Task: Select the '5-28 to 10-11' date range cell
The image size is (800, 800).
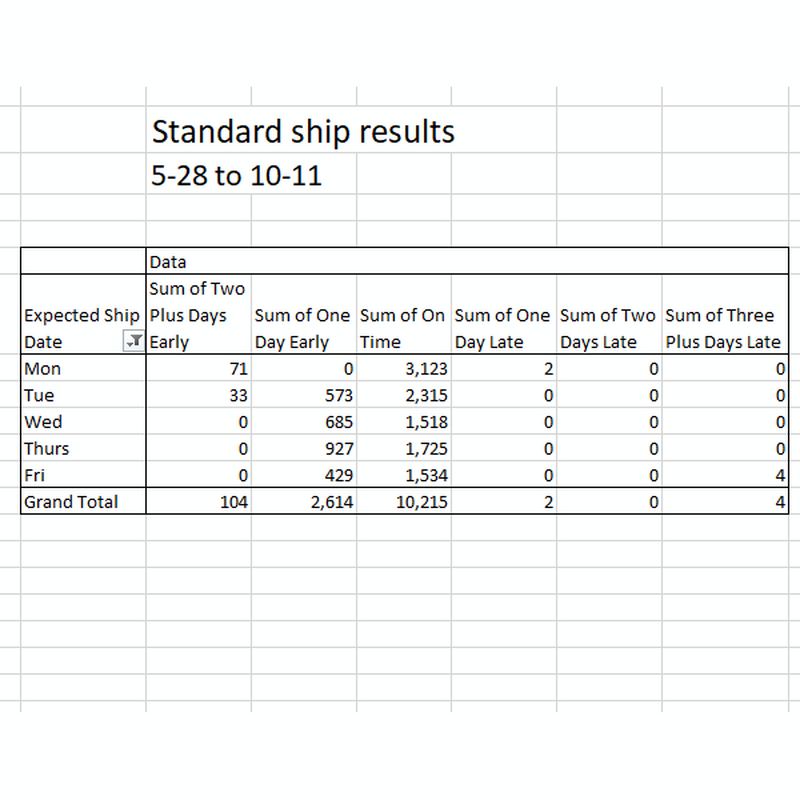Action: click(236, 176)
